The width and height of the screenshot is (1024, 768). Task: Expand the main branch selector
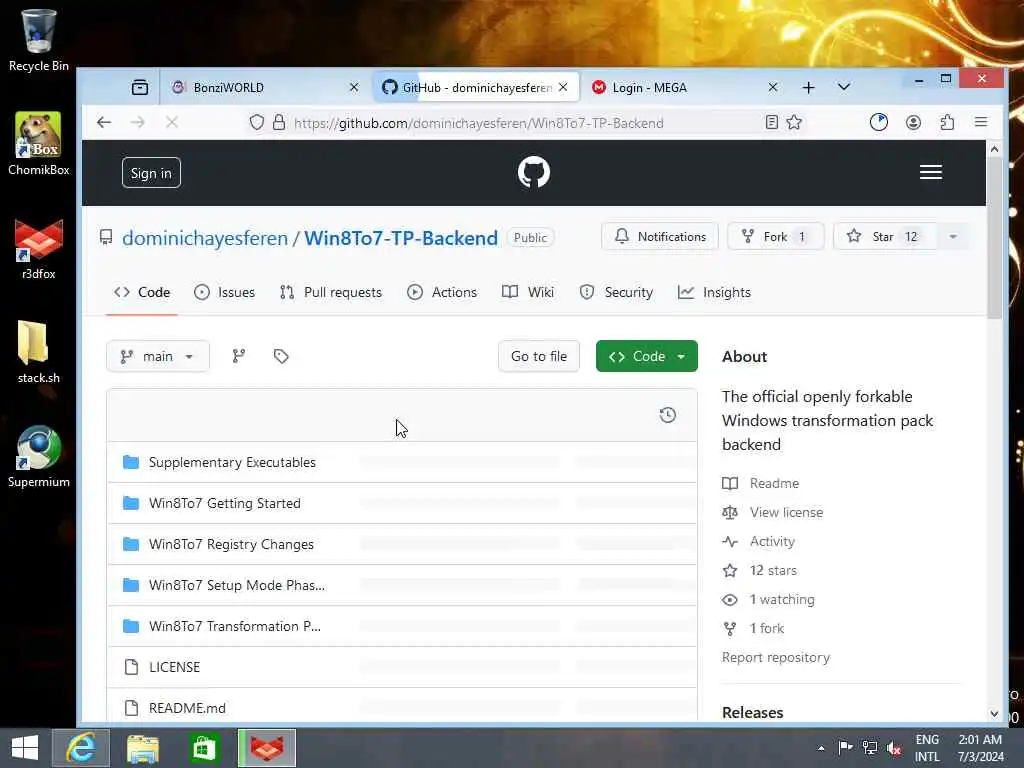pyautogui.click(x=157, y=356)
